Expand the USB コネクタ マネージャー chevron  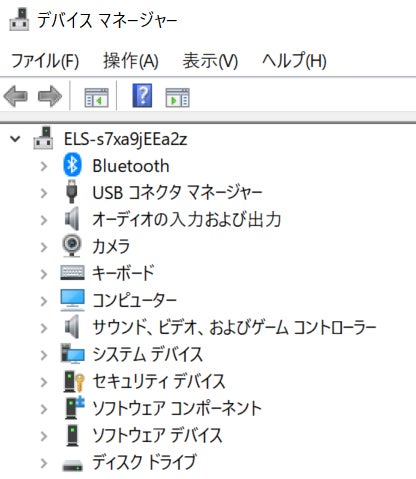(44, 193)
